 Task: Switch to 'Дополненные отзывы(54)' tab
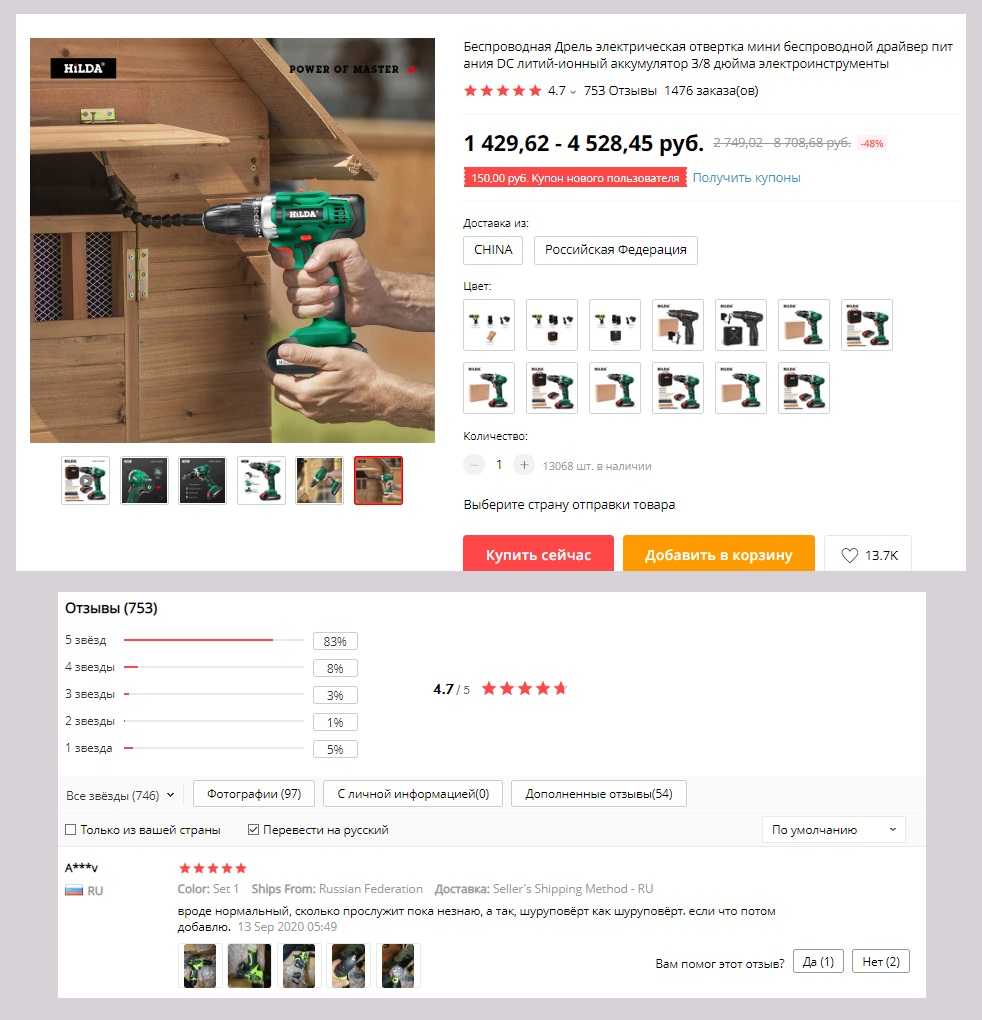pyautogui.click(x=599, y=794)
